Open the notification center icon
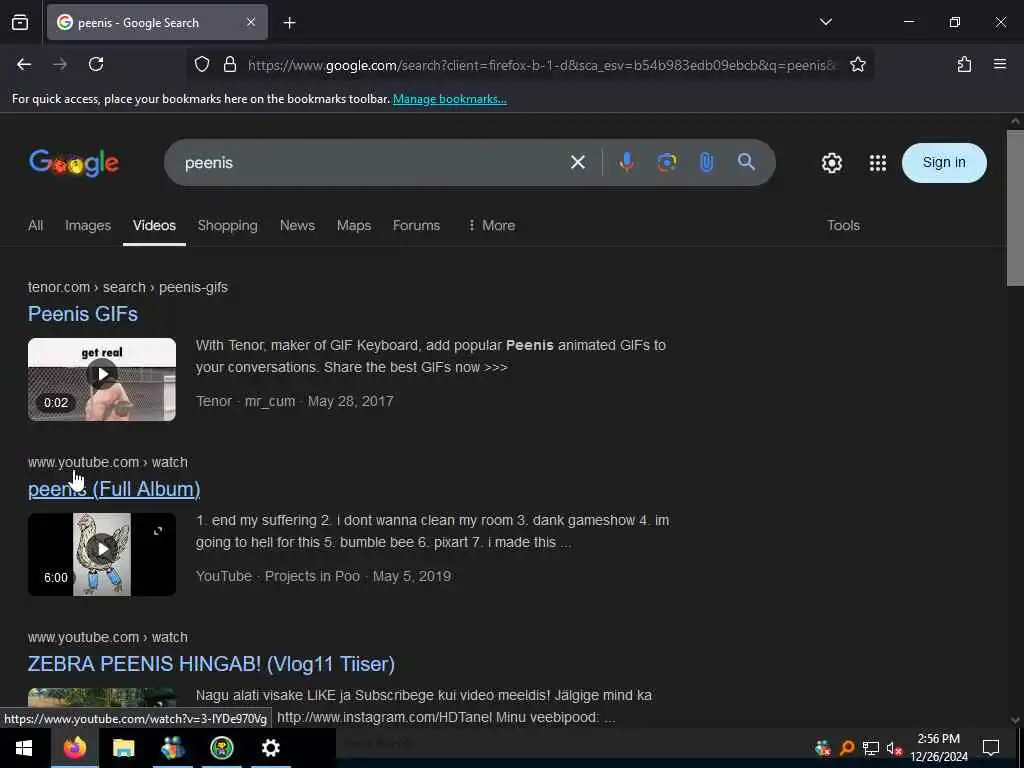This screenshot has height=768, width=1024. point(991,748)
